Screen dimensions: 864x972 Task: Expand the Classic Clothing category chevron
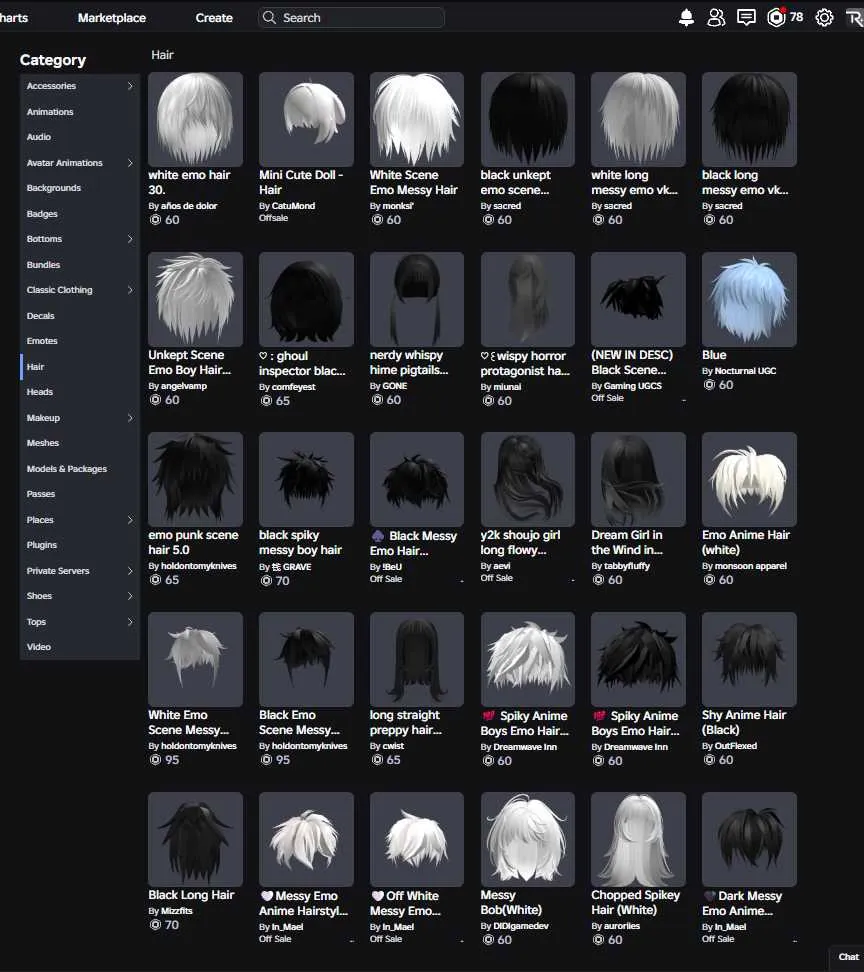click(130, 290)
